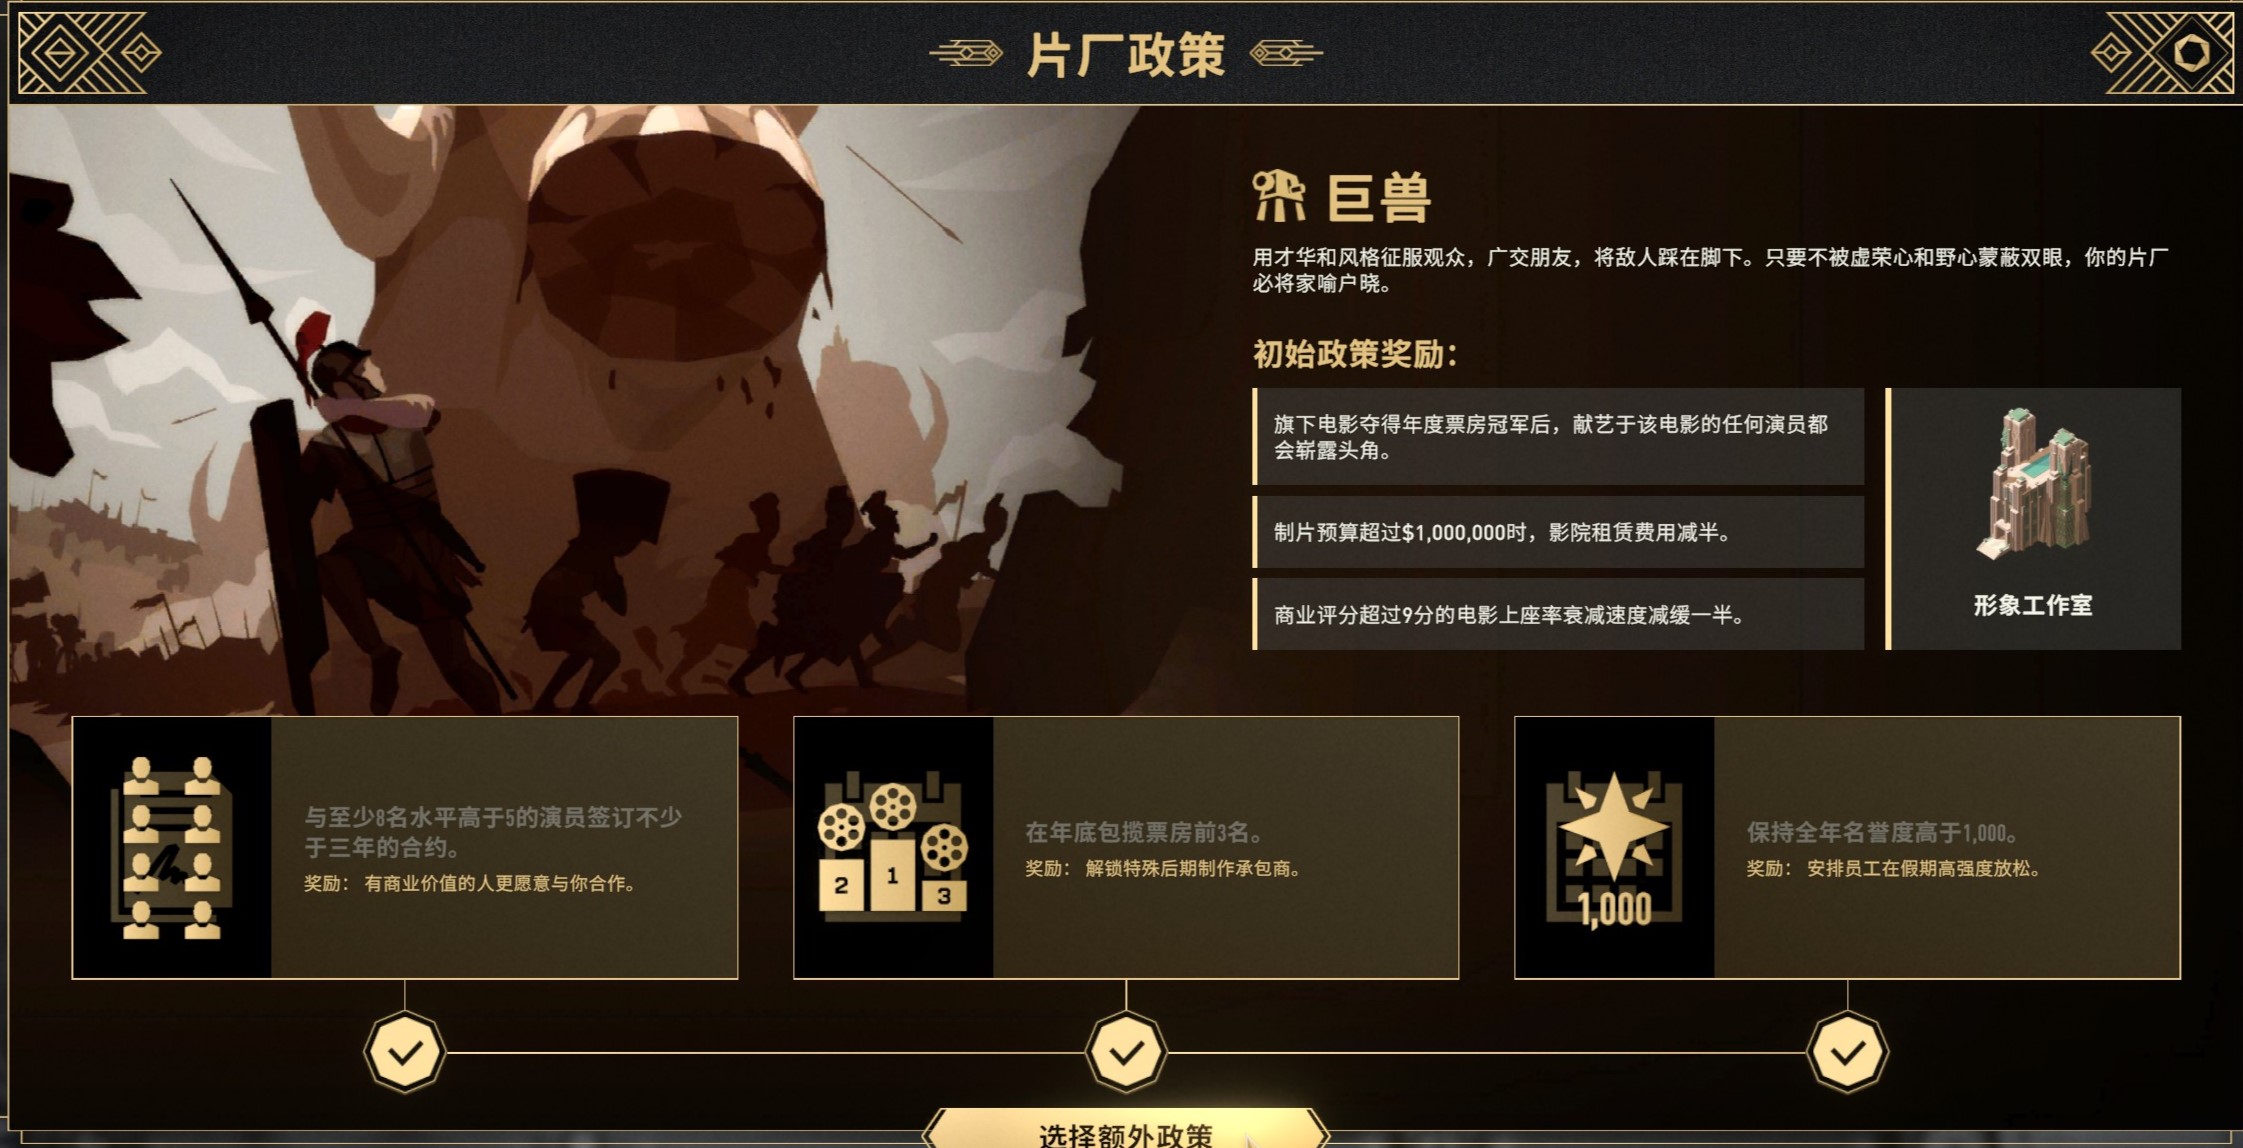Click the box office podium ranking icon
The width and height of the screenshot is (2243, 1148).
(893, 848)
